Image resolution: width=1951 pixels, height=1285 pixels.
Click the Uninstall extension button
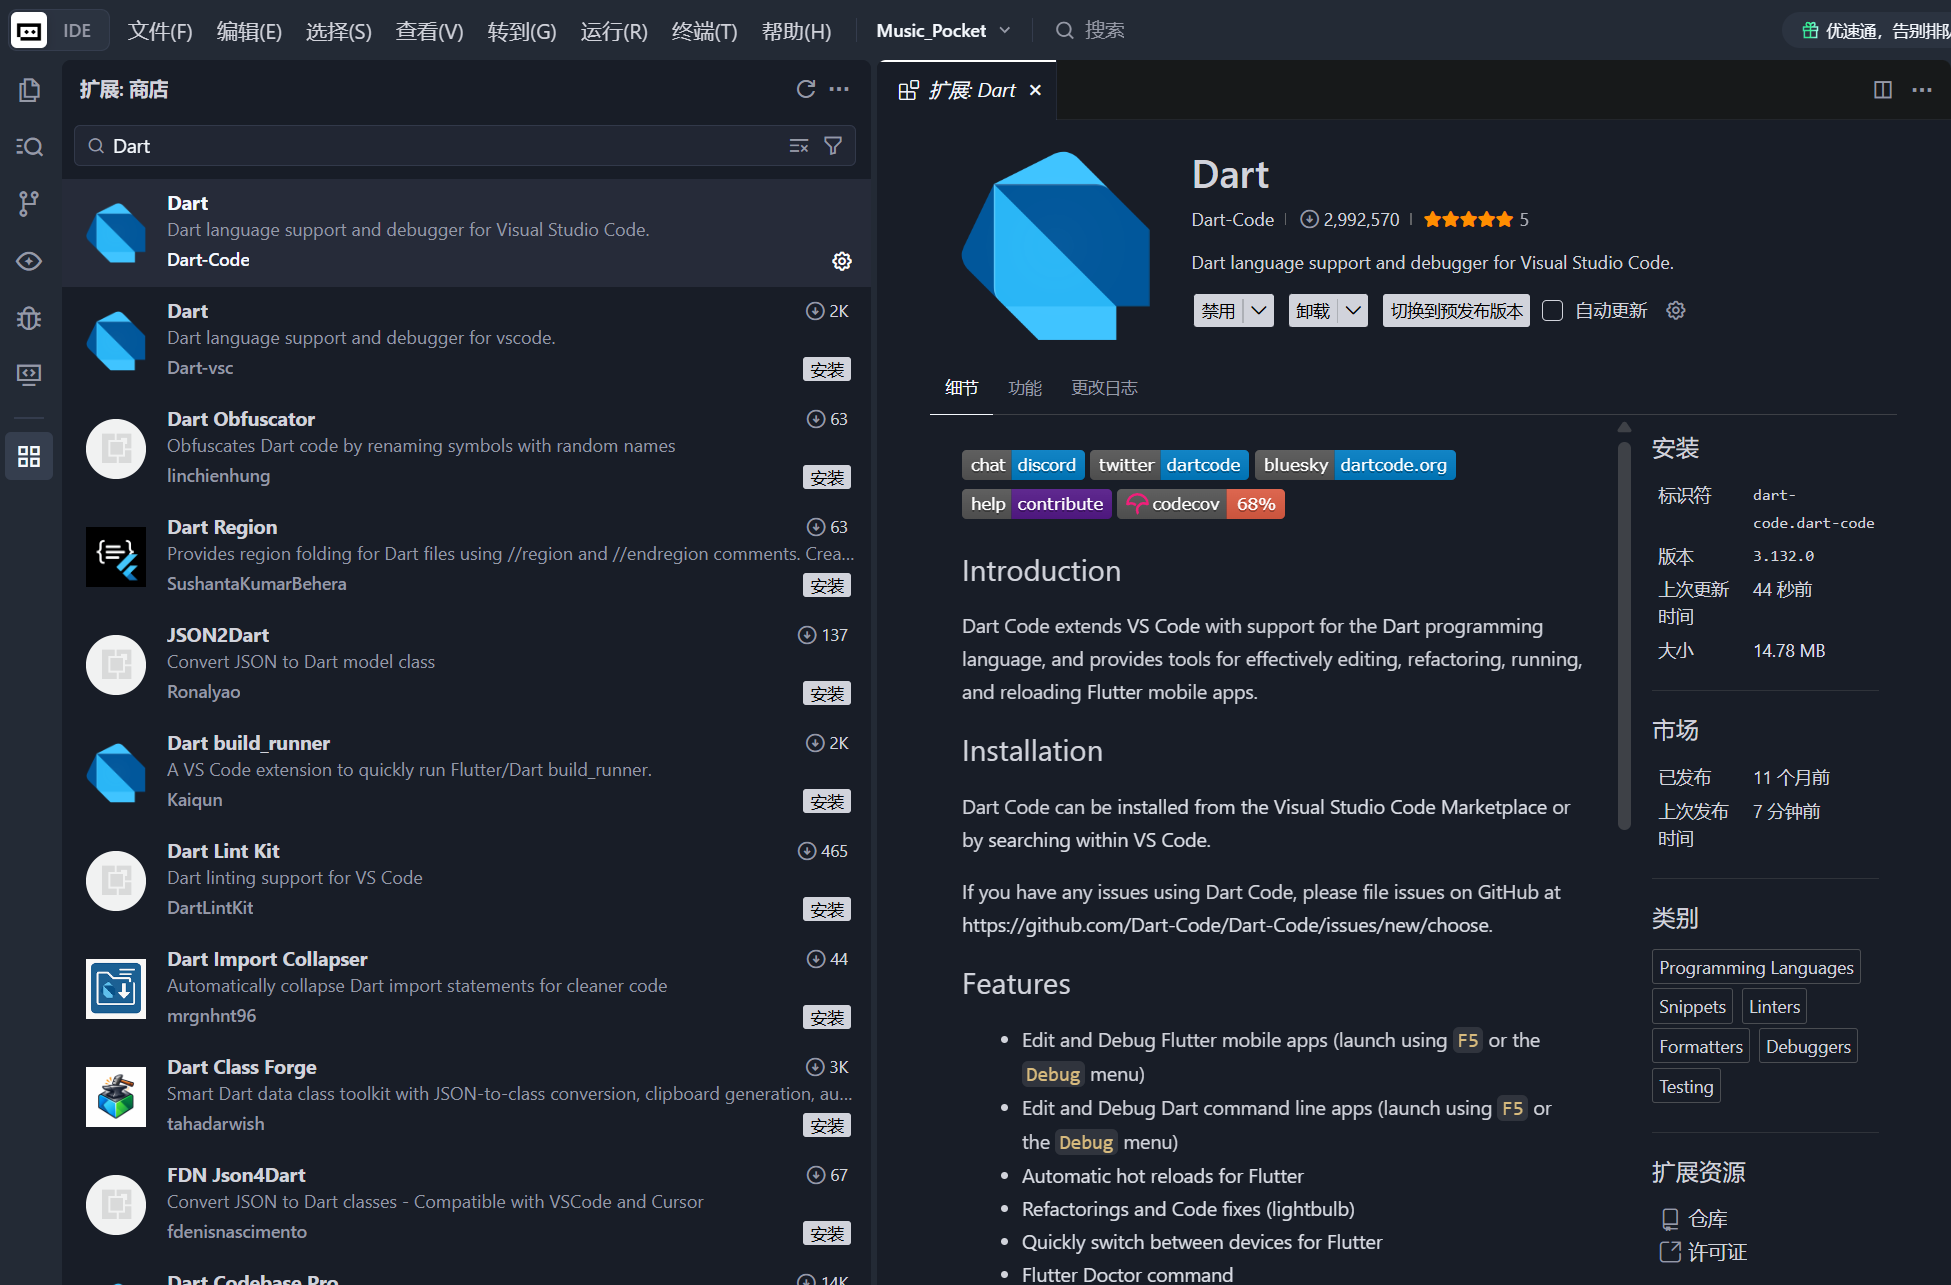[1313, 311]
